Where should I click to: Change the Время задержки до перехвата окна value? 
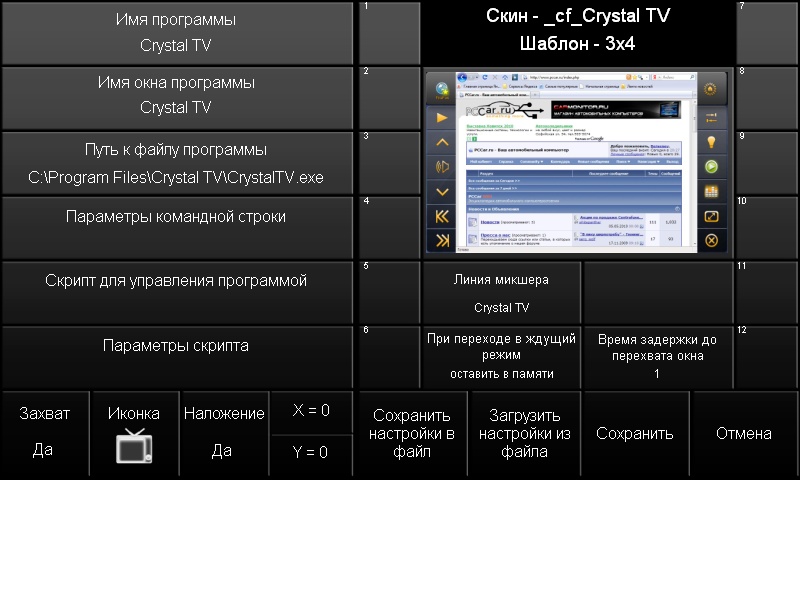click(658, 357)
